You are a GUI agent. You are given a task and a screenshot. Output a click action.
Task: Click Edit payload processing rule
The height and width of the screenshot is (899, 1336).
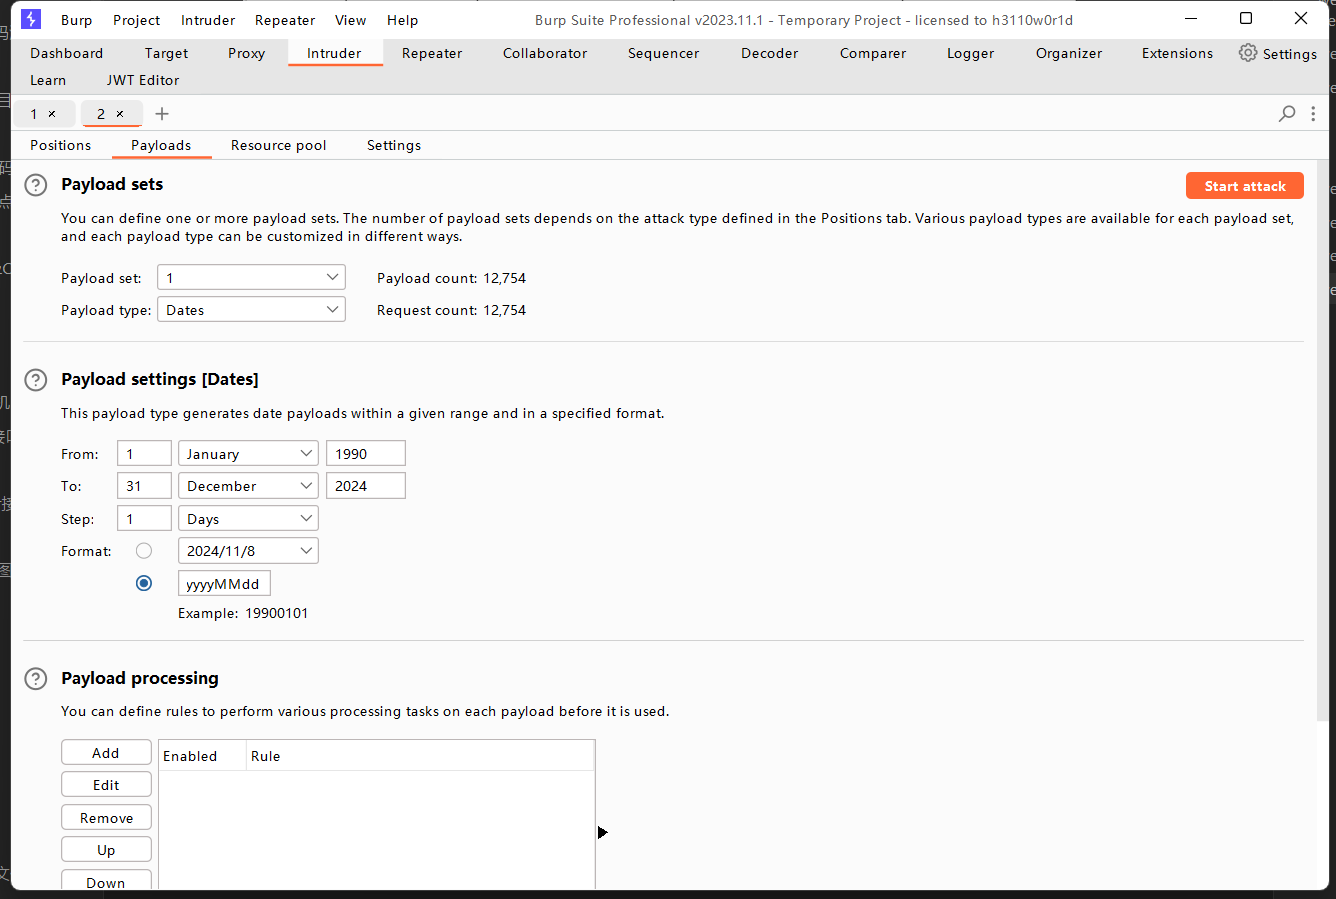106,785
